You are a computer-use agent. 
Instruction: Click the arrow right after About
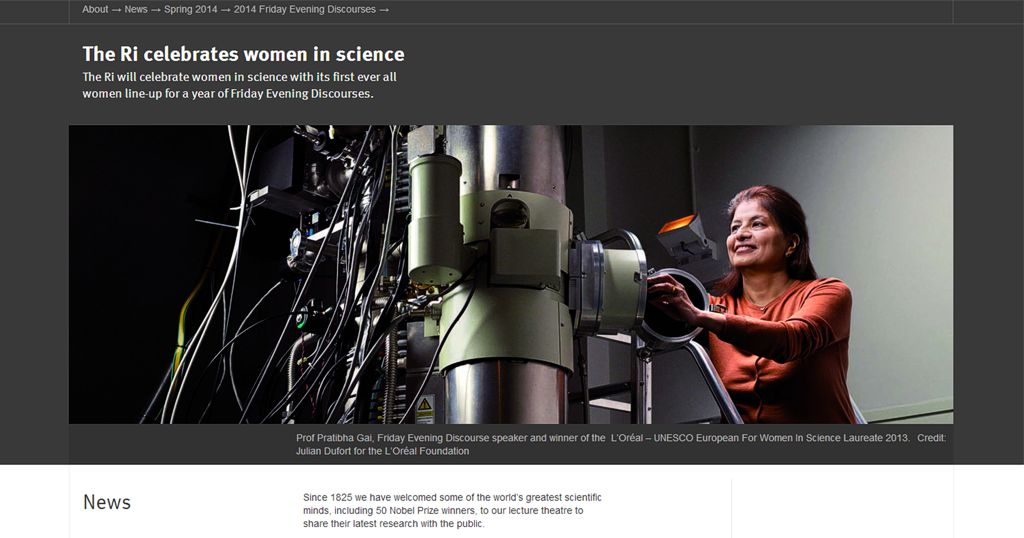click(116, 10)
